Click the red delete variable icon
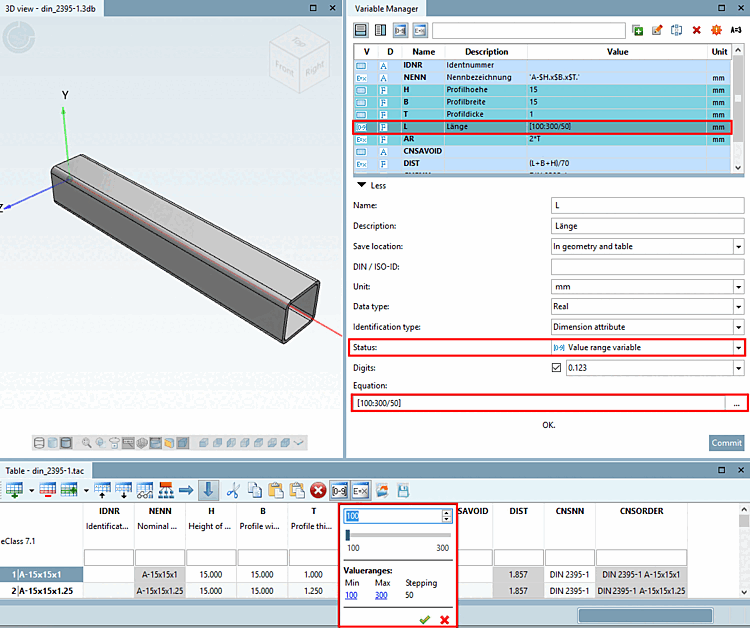750x628 pixels. pos(697,31)
